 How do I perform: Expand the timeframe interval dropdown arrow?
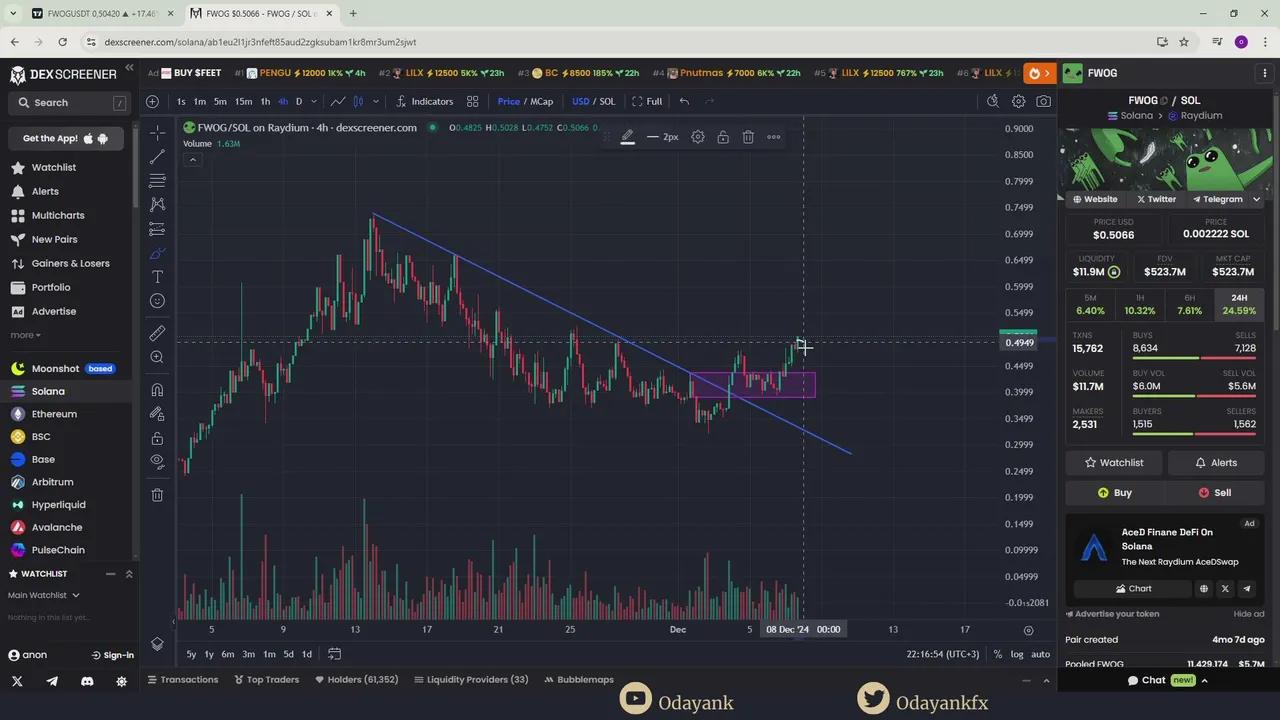(313, 101)
